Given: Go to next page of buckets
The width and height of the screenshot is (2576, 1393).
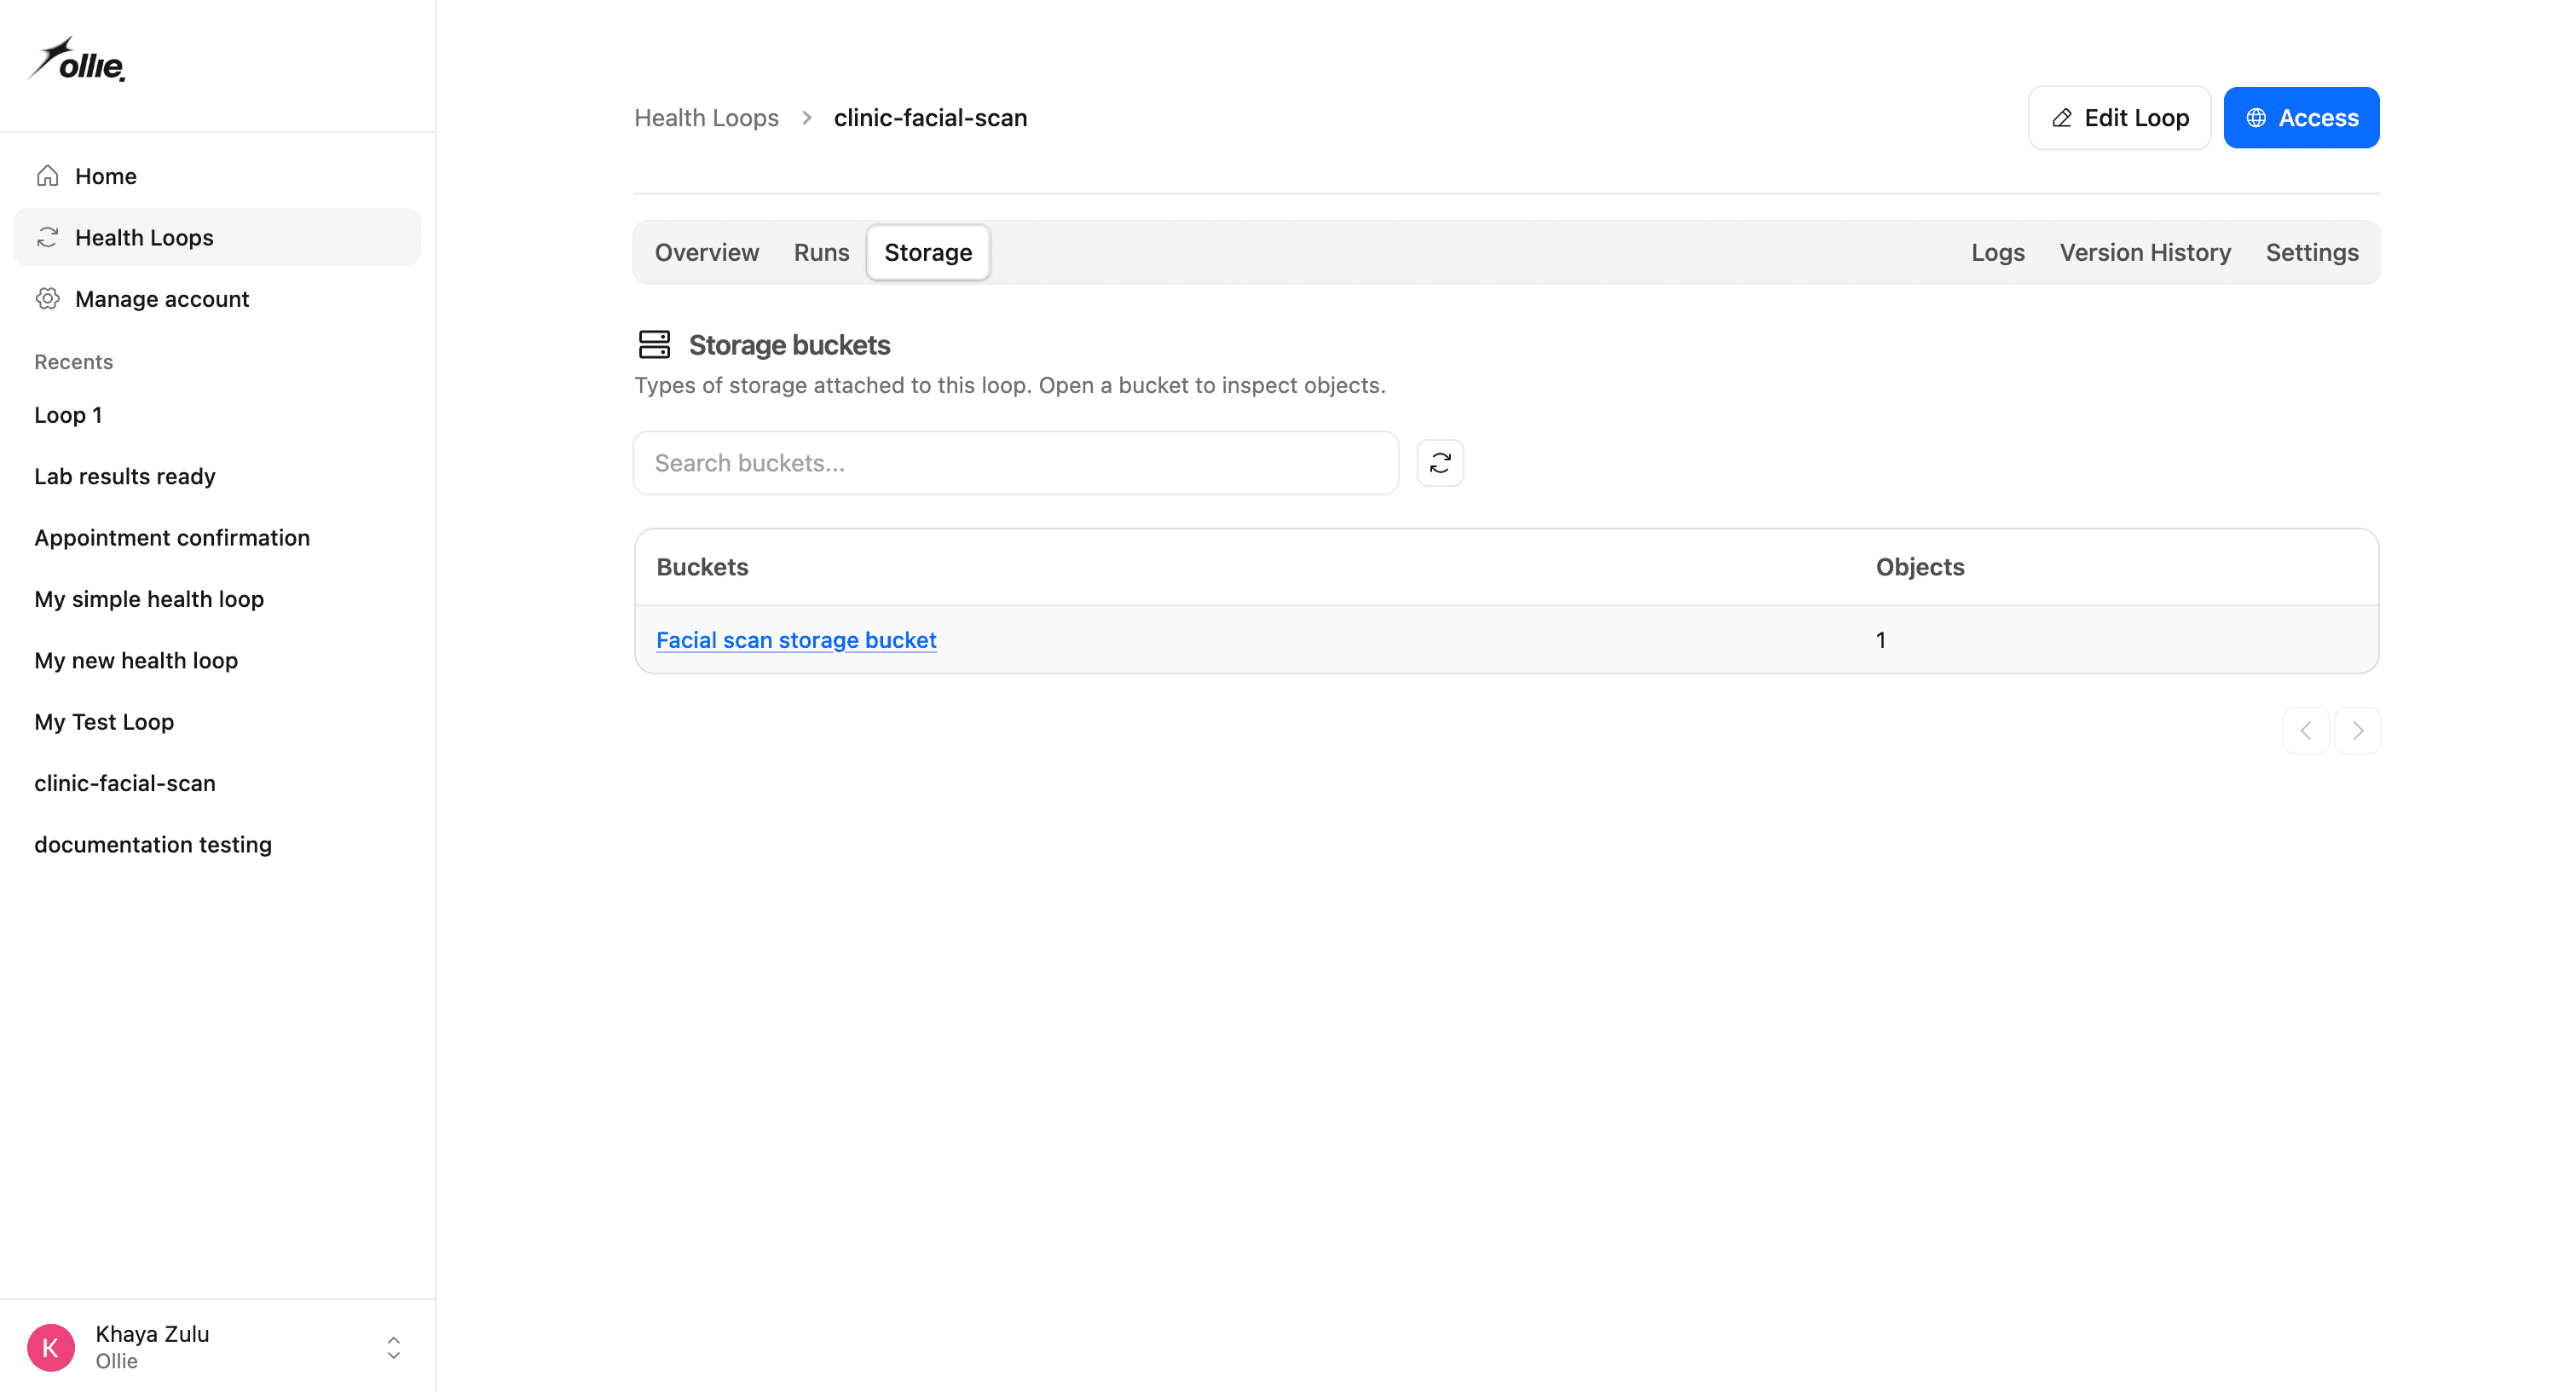Looking at the screenshot, I should 2357,731.
